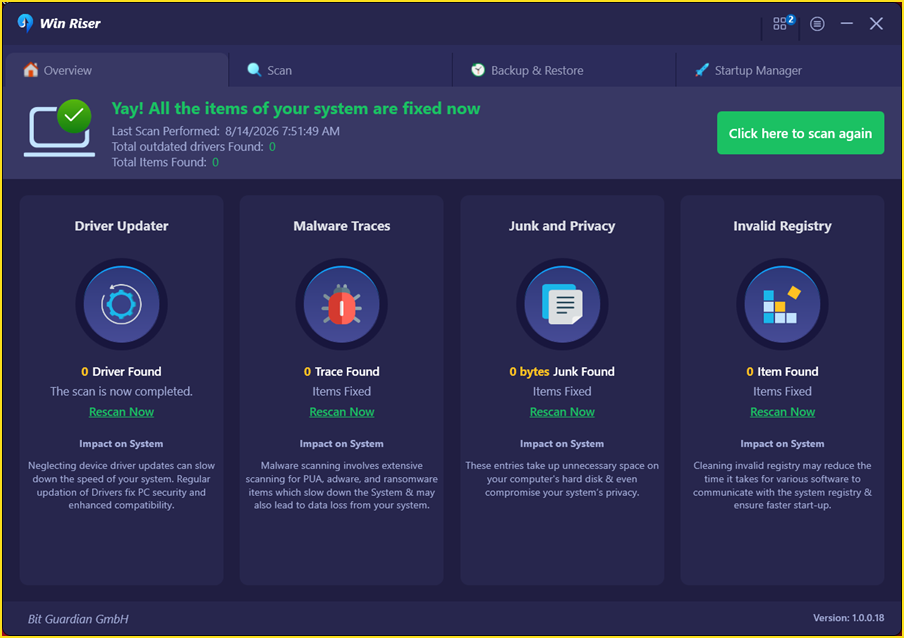Open the apps grid icon with badge
The image size is (904, 638).
(783, 23)
